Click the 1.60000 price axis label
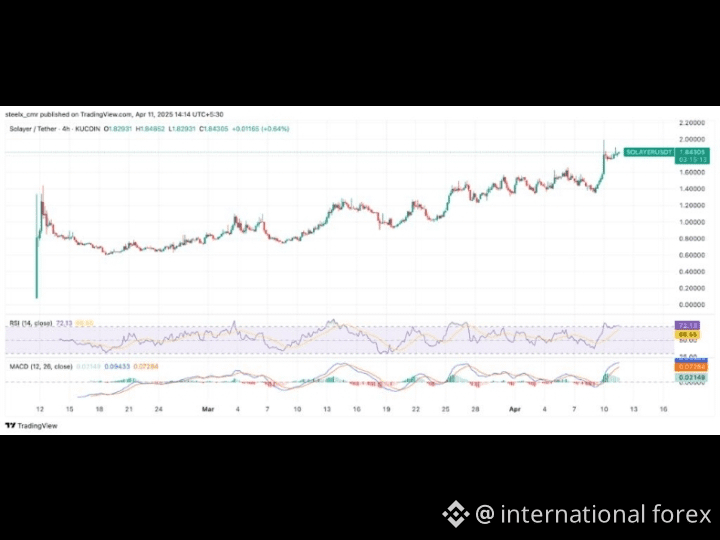This screenshot has height=540, width=720. click(692, 172)
